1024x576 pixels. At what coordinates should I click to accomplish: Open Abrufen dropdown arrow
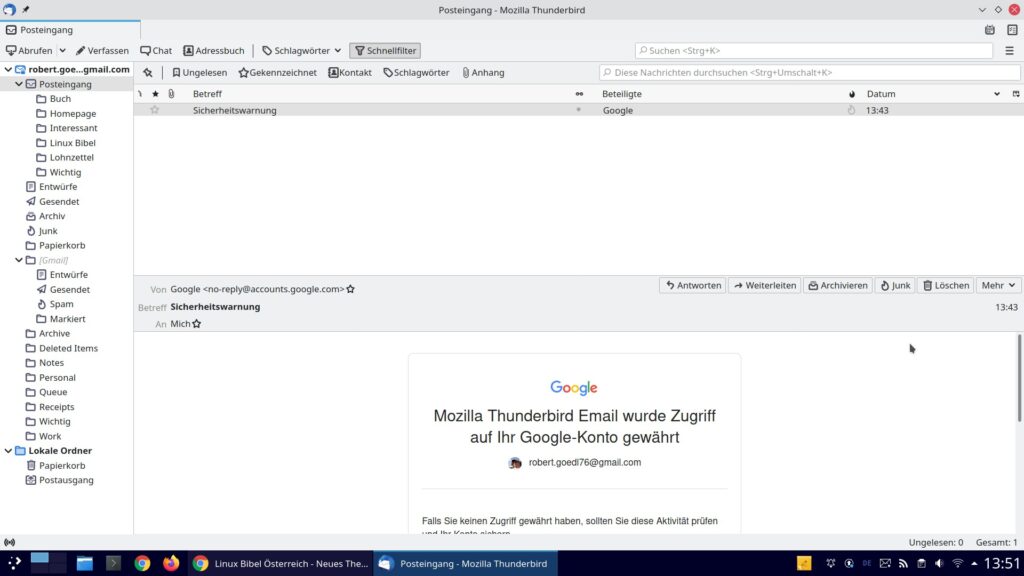63,50
